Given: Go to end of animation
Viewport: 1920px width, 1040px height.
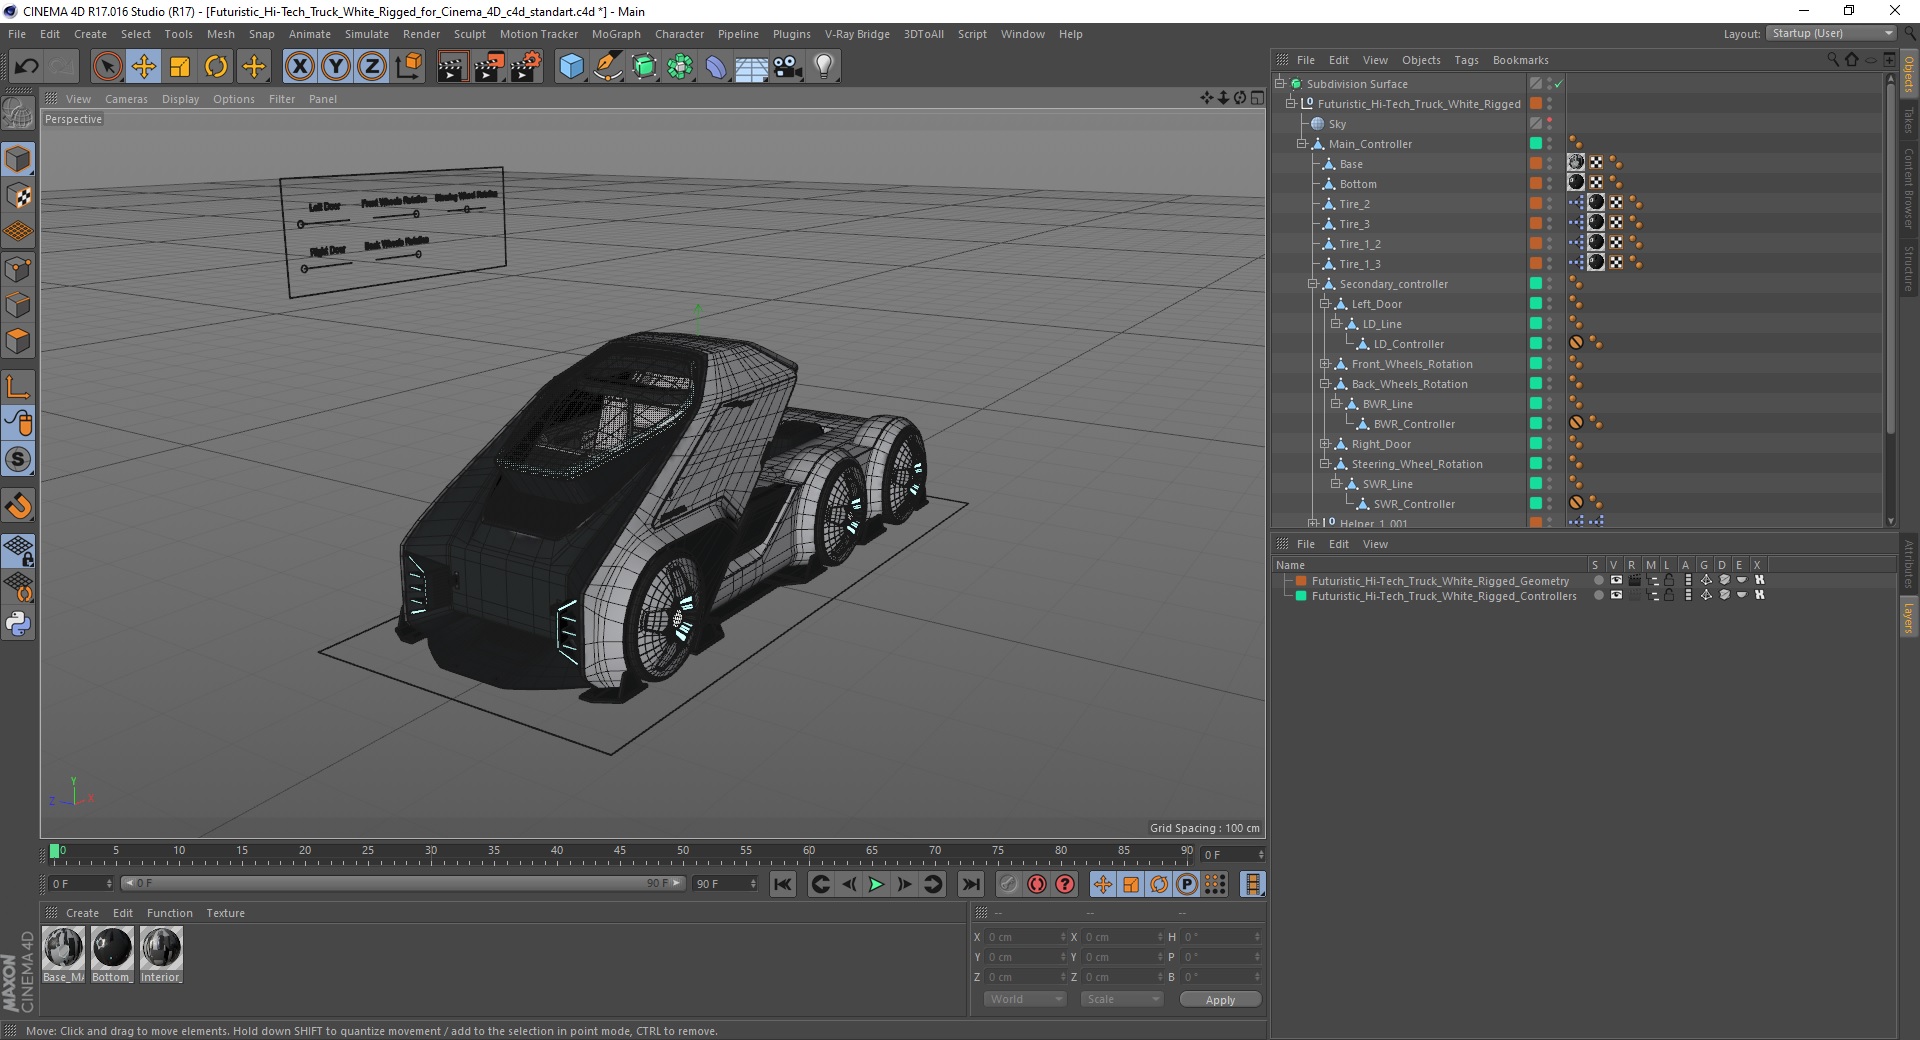Looking at the screenshot, I should point(970,884).
